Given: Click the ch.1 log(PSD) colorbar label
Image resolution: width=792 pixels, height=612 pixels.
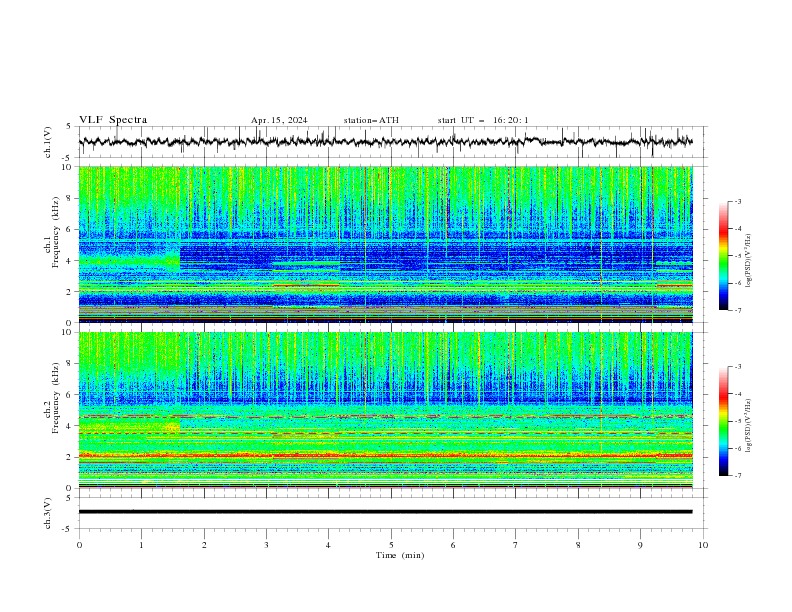Looking at the screenshot, I should point(748,261).
